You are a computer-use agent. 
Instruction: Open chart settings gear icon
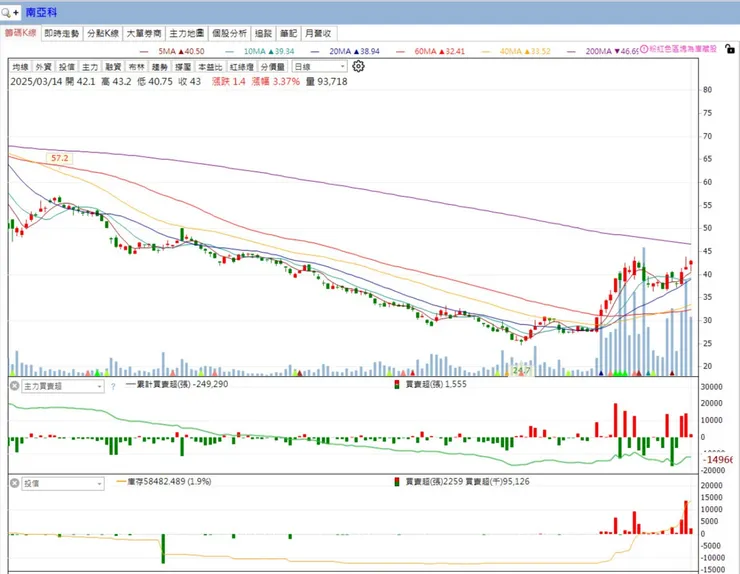(359, 67)
